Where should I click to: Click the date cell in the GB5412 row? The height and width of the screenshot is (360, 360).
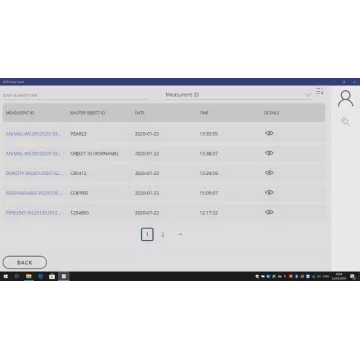(147, 173)
